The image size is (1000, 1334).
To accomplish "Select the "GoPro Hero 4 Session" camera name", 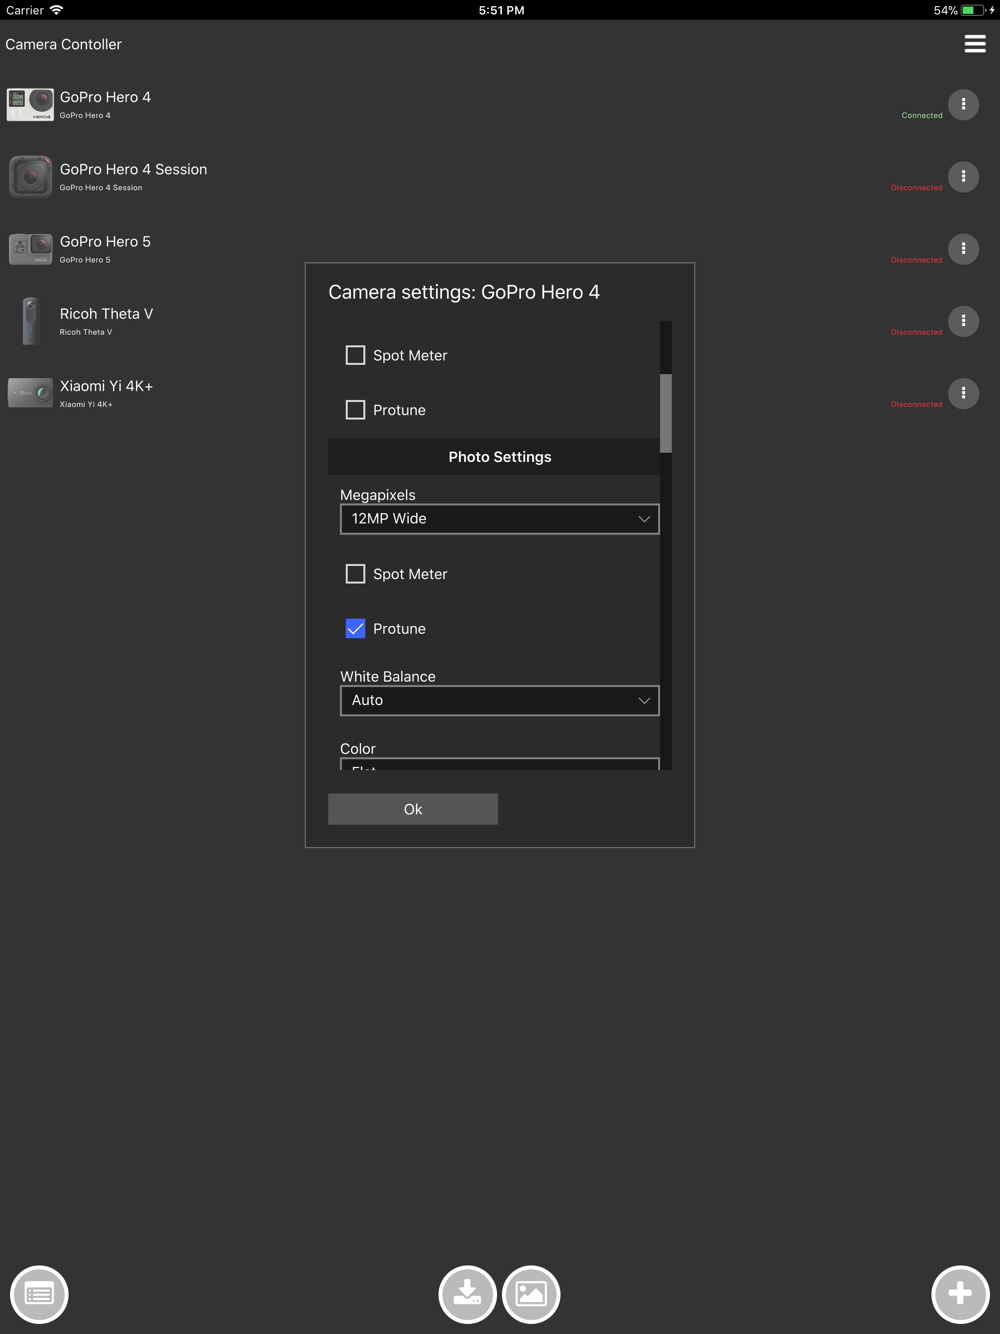I will coord(133,169).
